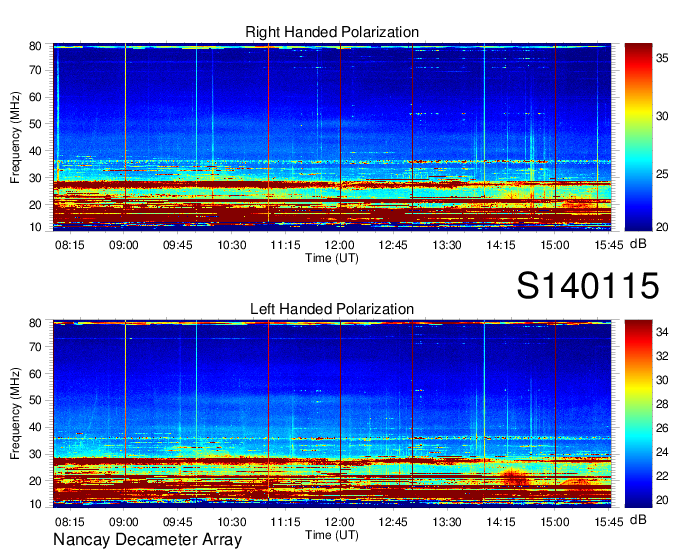This screenshot has height=552, width=680.
Task: Click 30 MHz tick on Left Handed frequency axis
Action: (x=35, y=454)
